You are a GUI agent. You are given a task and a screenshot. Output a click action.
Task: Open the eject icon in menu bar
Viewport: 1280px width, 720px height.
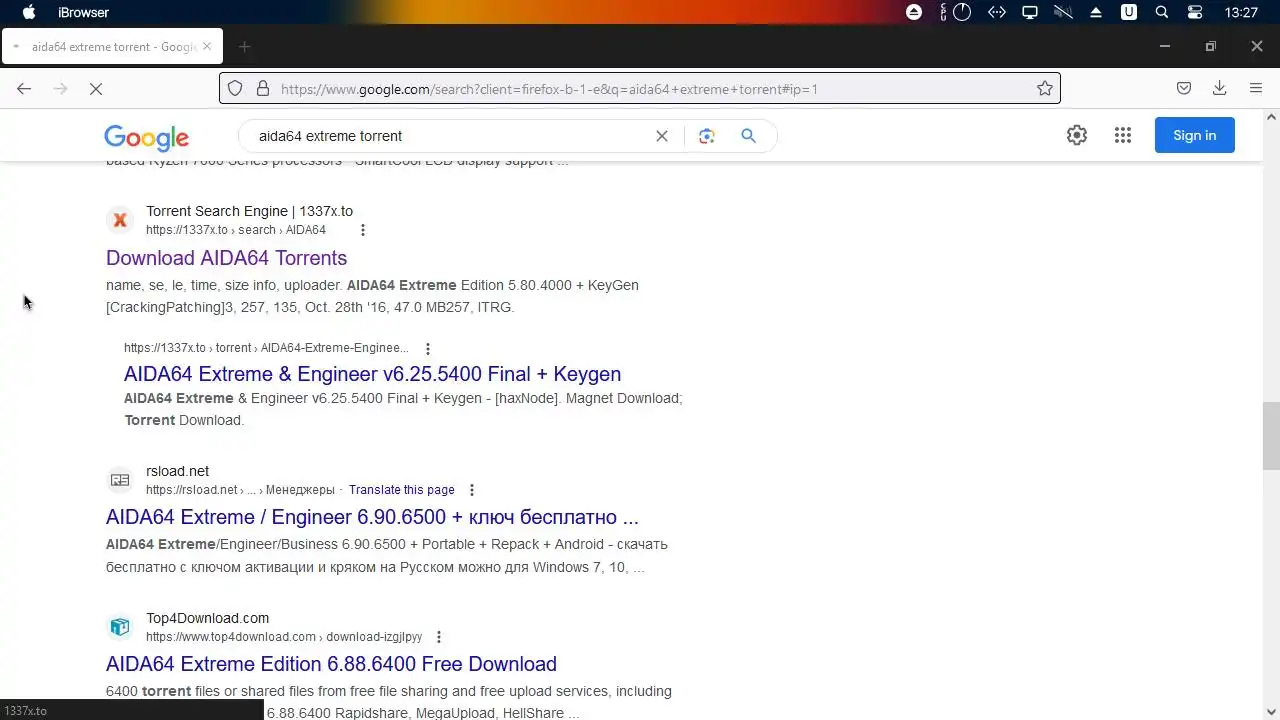tap(1096, 12)
